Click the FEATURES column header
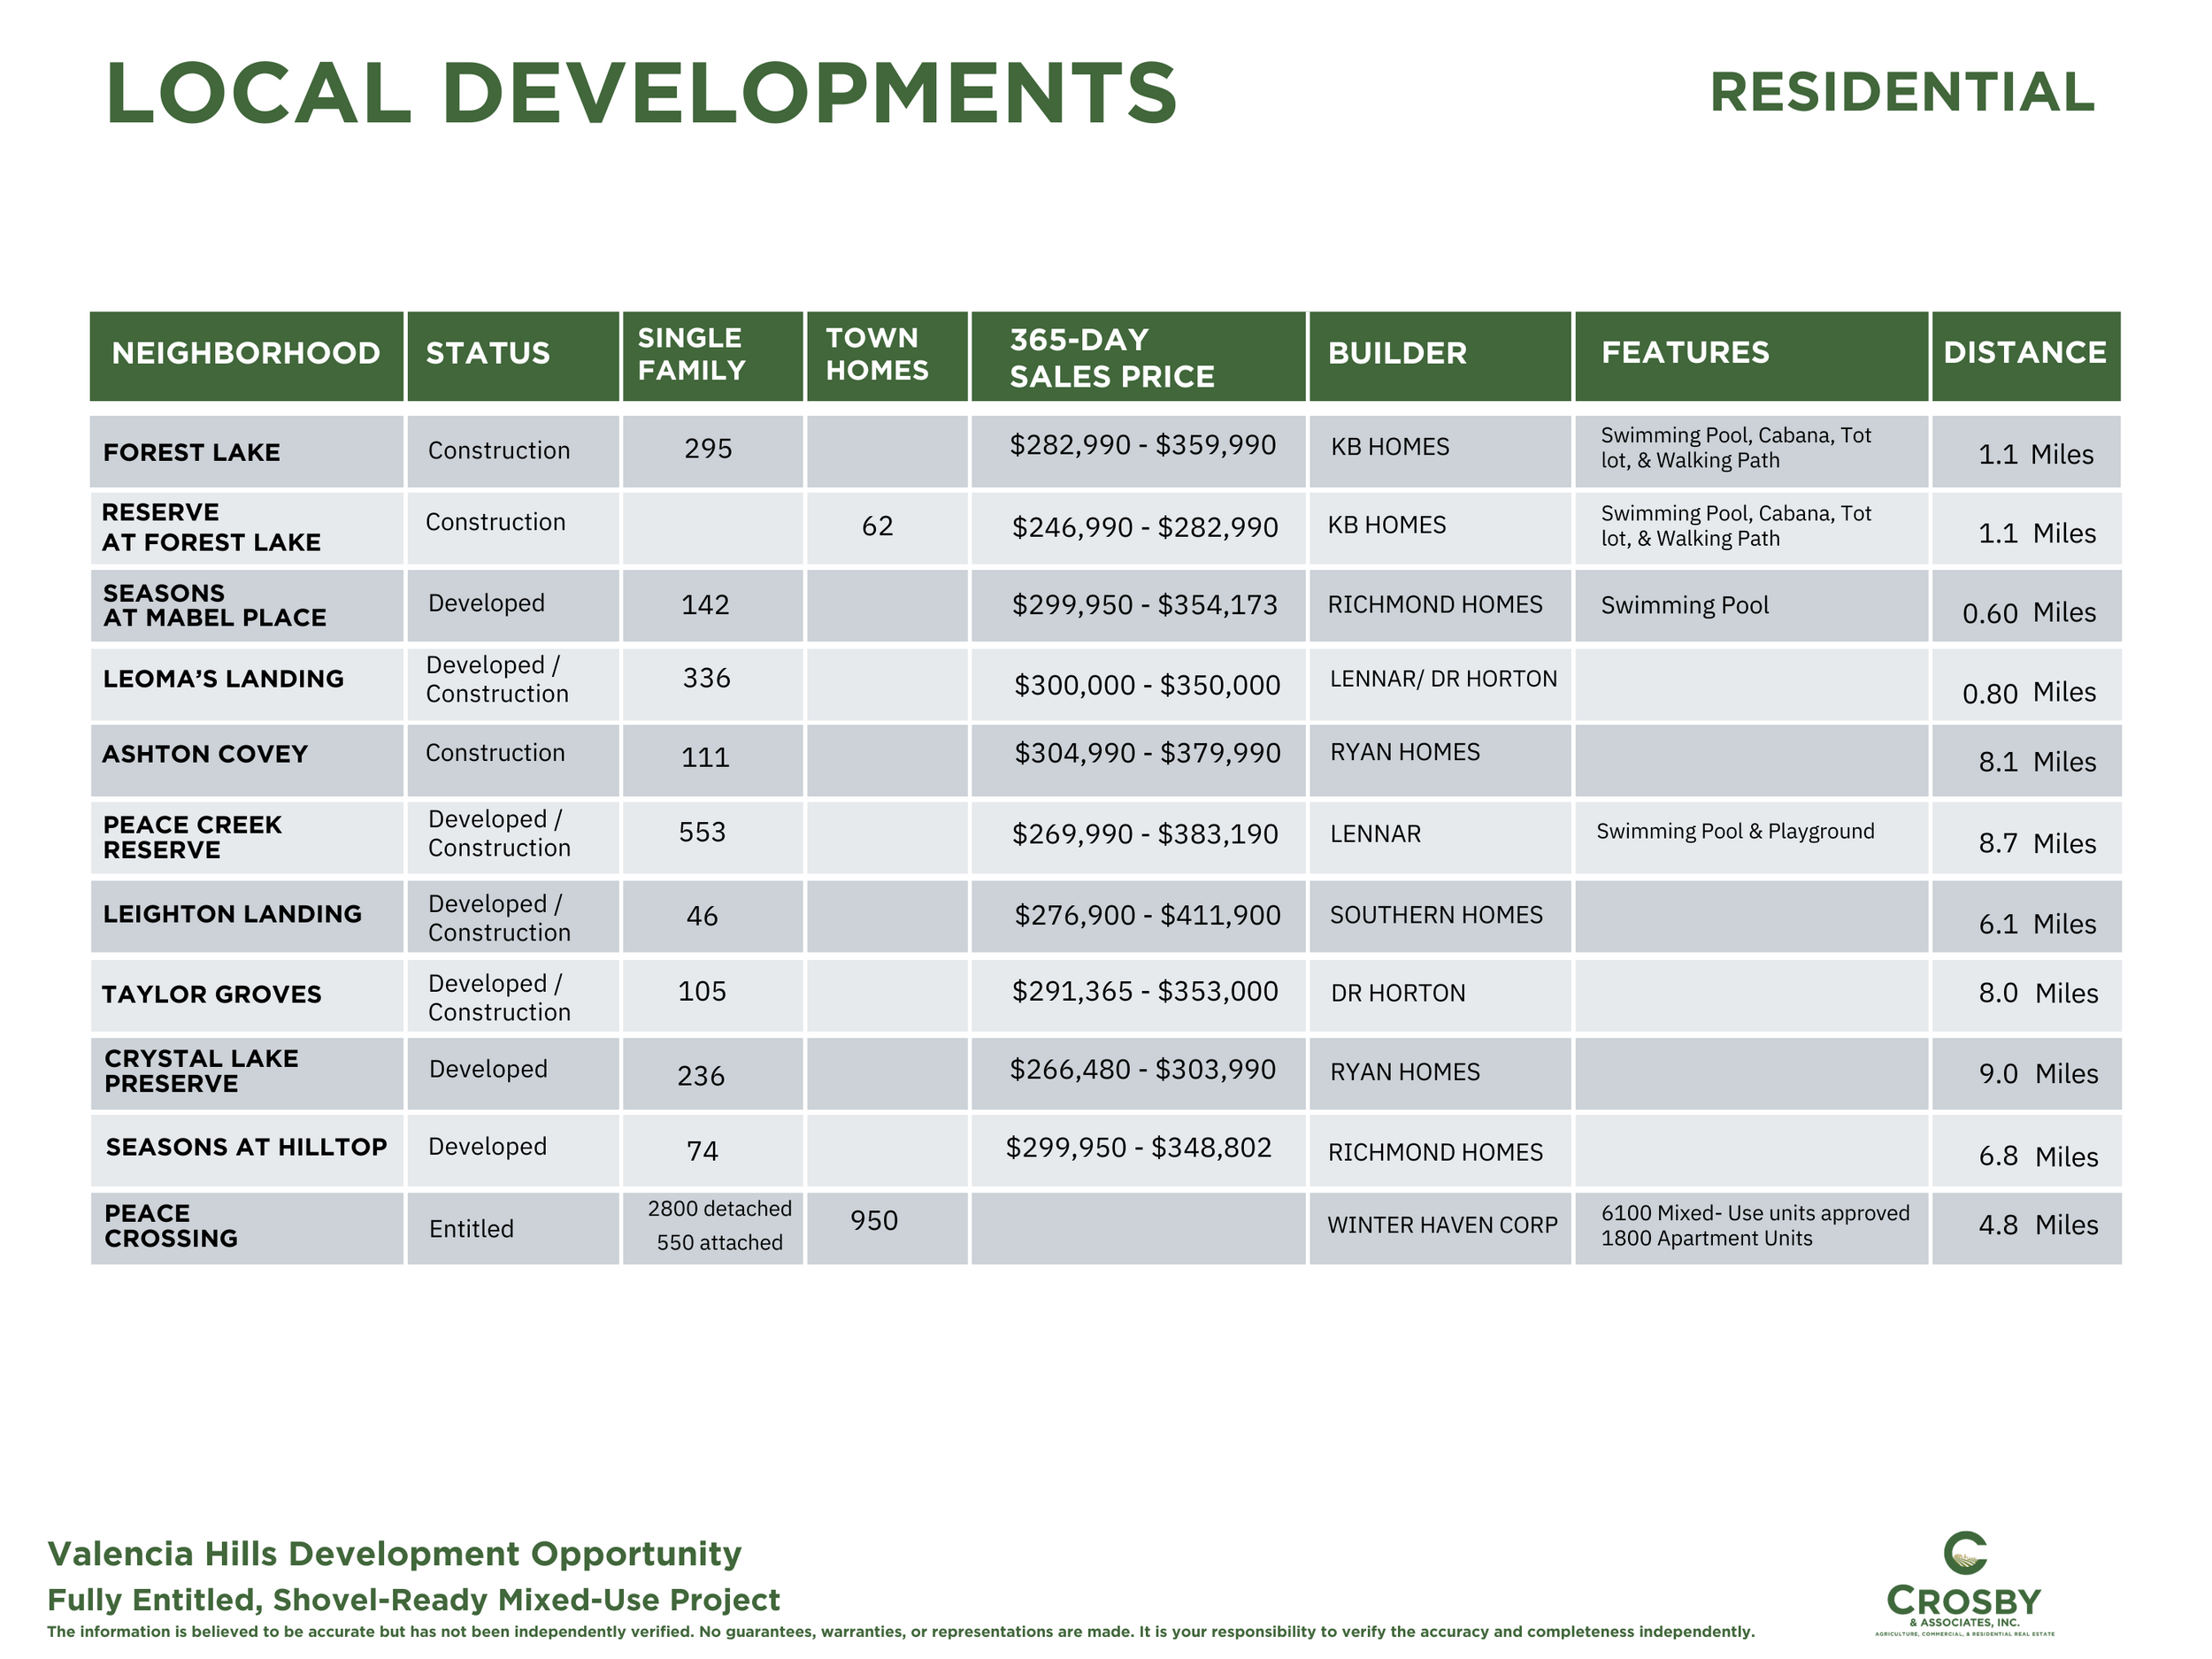The width and height of the screenshot is (2212, 1659). (x=1685, y=352)
